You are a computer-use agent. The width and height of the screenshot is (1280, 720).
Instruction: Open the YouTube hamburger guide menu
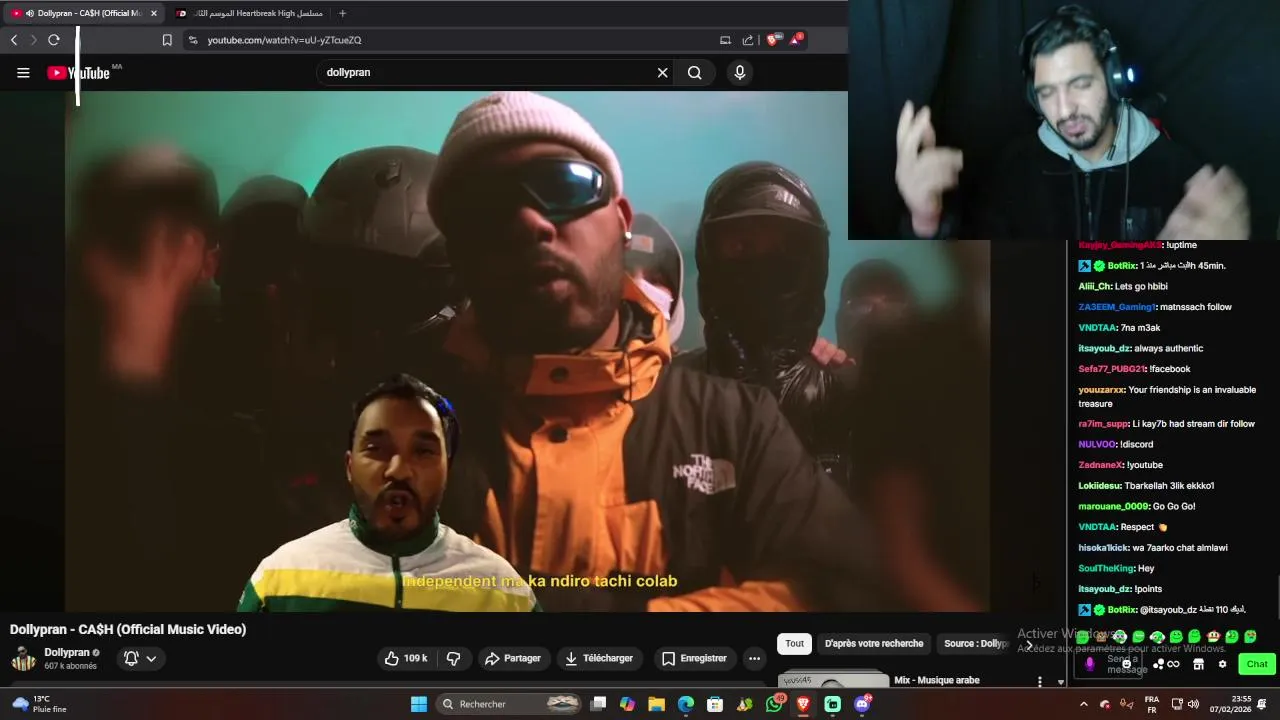[23, 72]
